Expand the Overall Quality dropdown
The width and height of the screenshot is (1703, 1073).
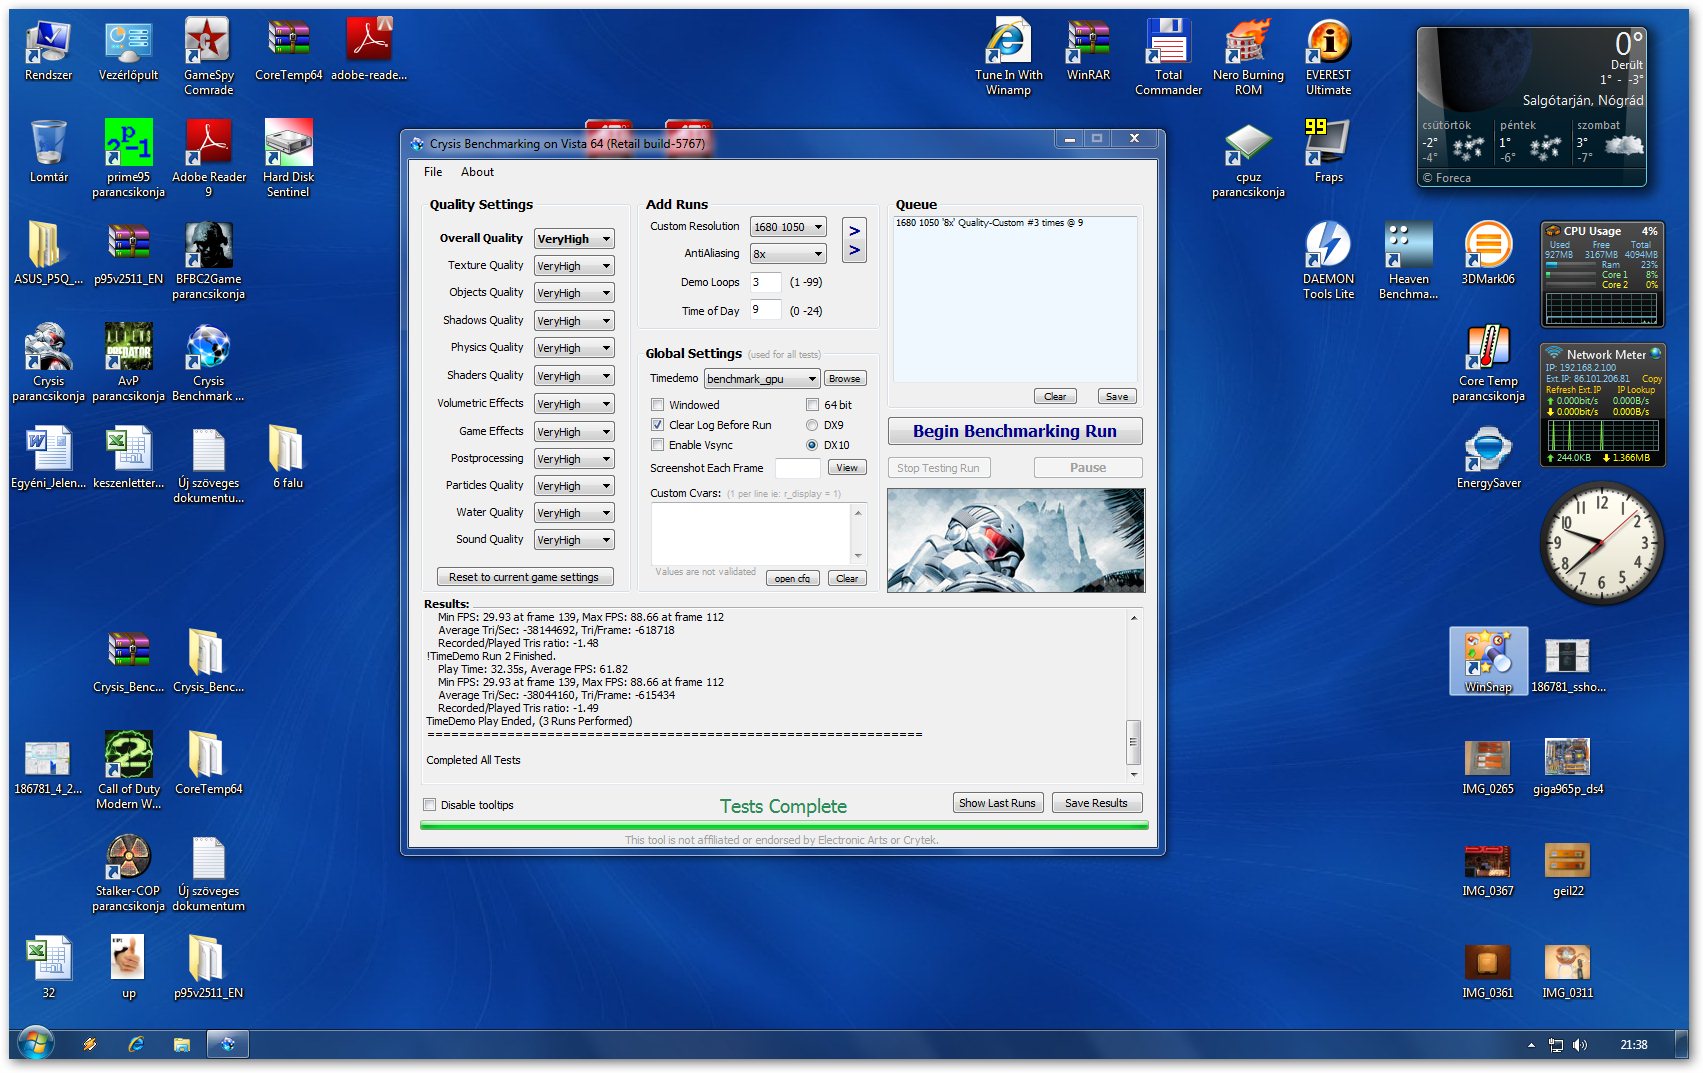pos(574,239)
